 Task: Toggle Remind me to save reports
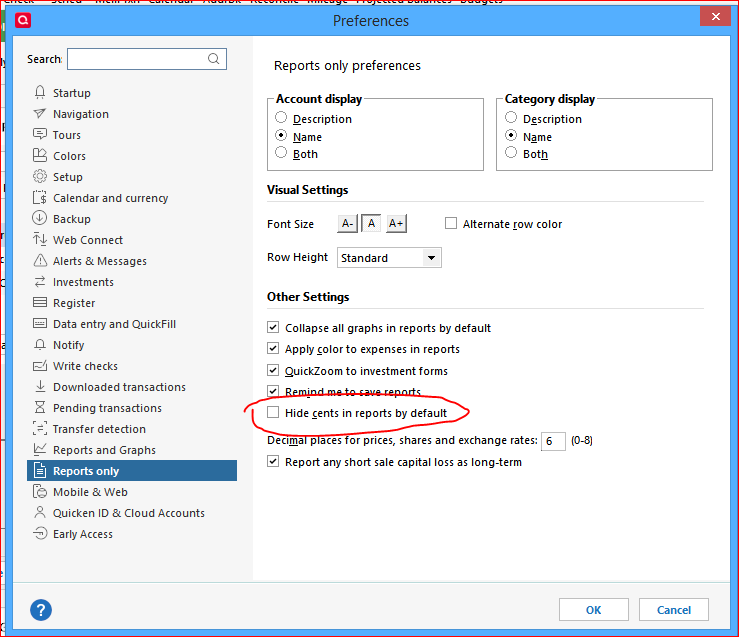273,391
